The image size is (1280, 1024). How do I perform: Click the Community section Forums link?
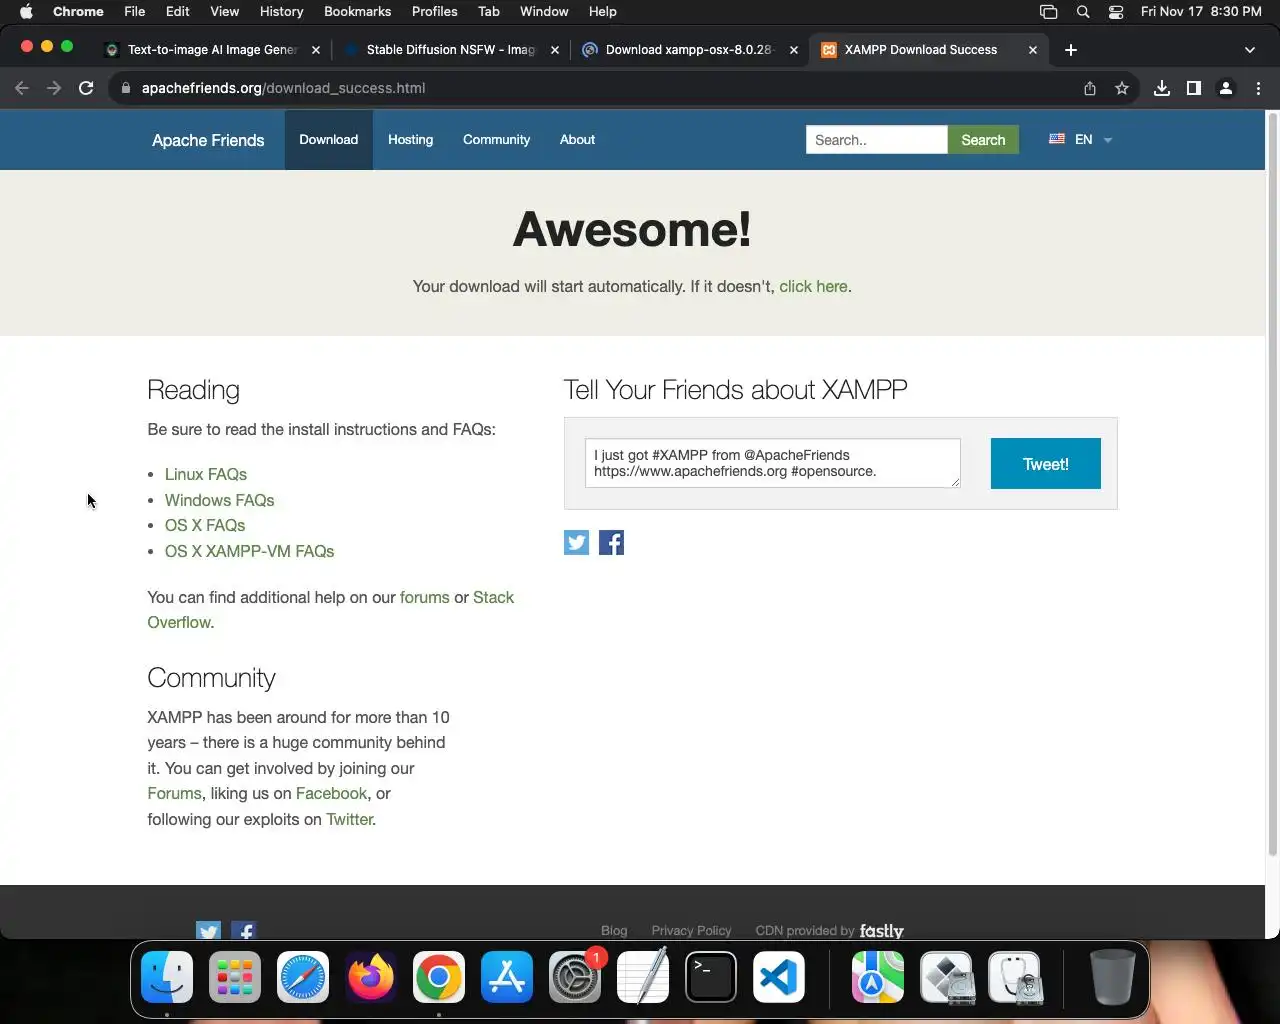pyautogui.click(x=174, y=793)
